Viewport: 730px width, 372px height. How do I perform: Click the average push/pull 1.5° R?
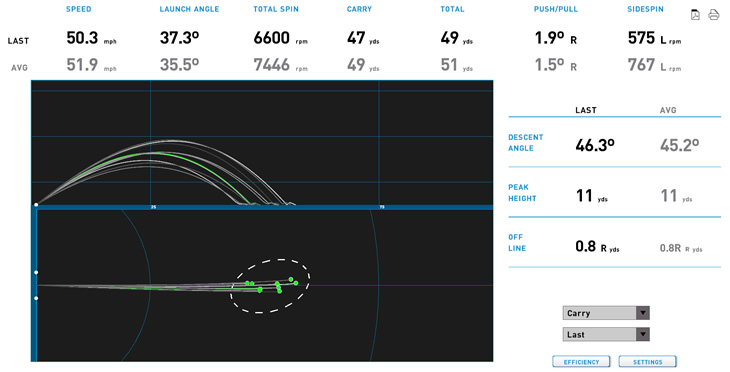pyautogui.click(x=555, y=65)
